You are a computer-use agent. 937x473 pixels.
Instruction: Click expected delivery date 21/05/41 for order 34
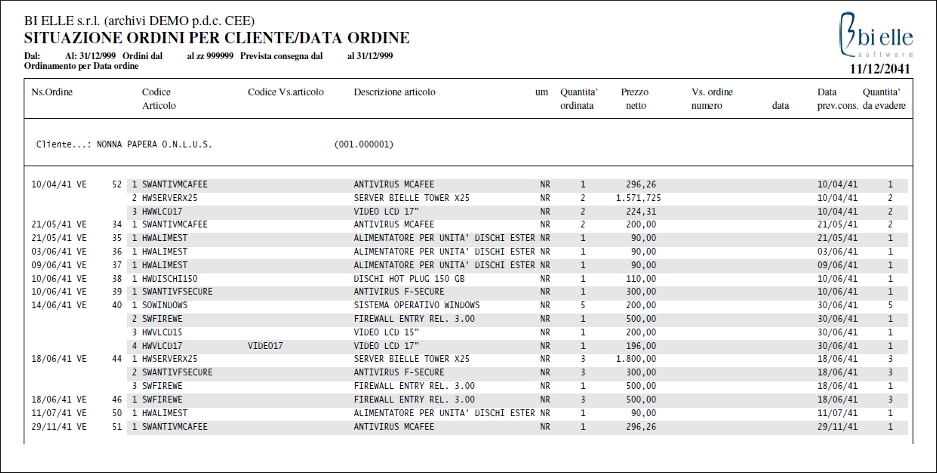[x=837, y=225]
